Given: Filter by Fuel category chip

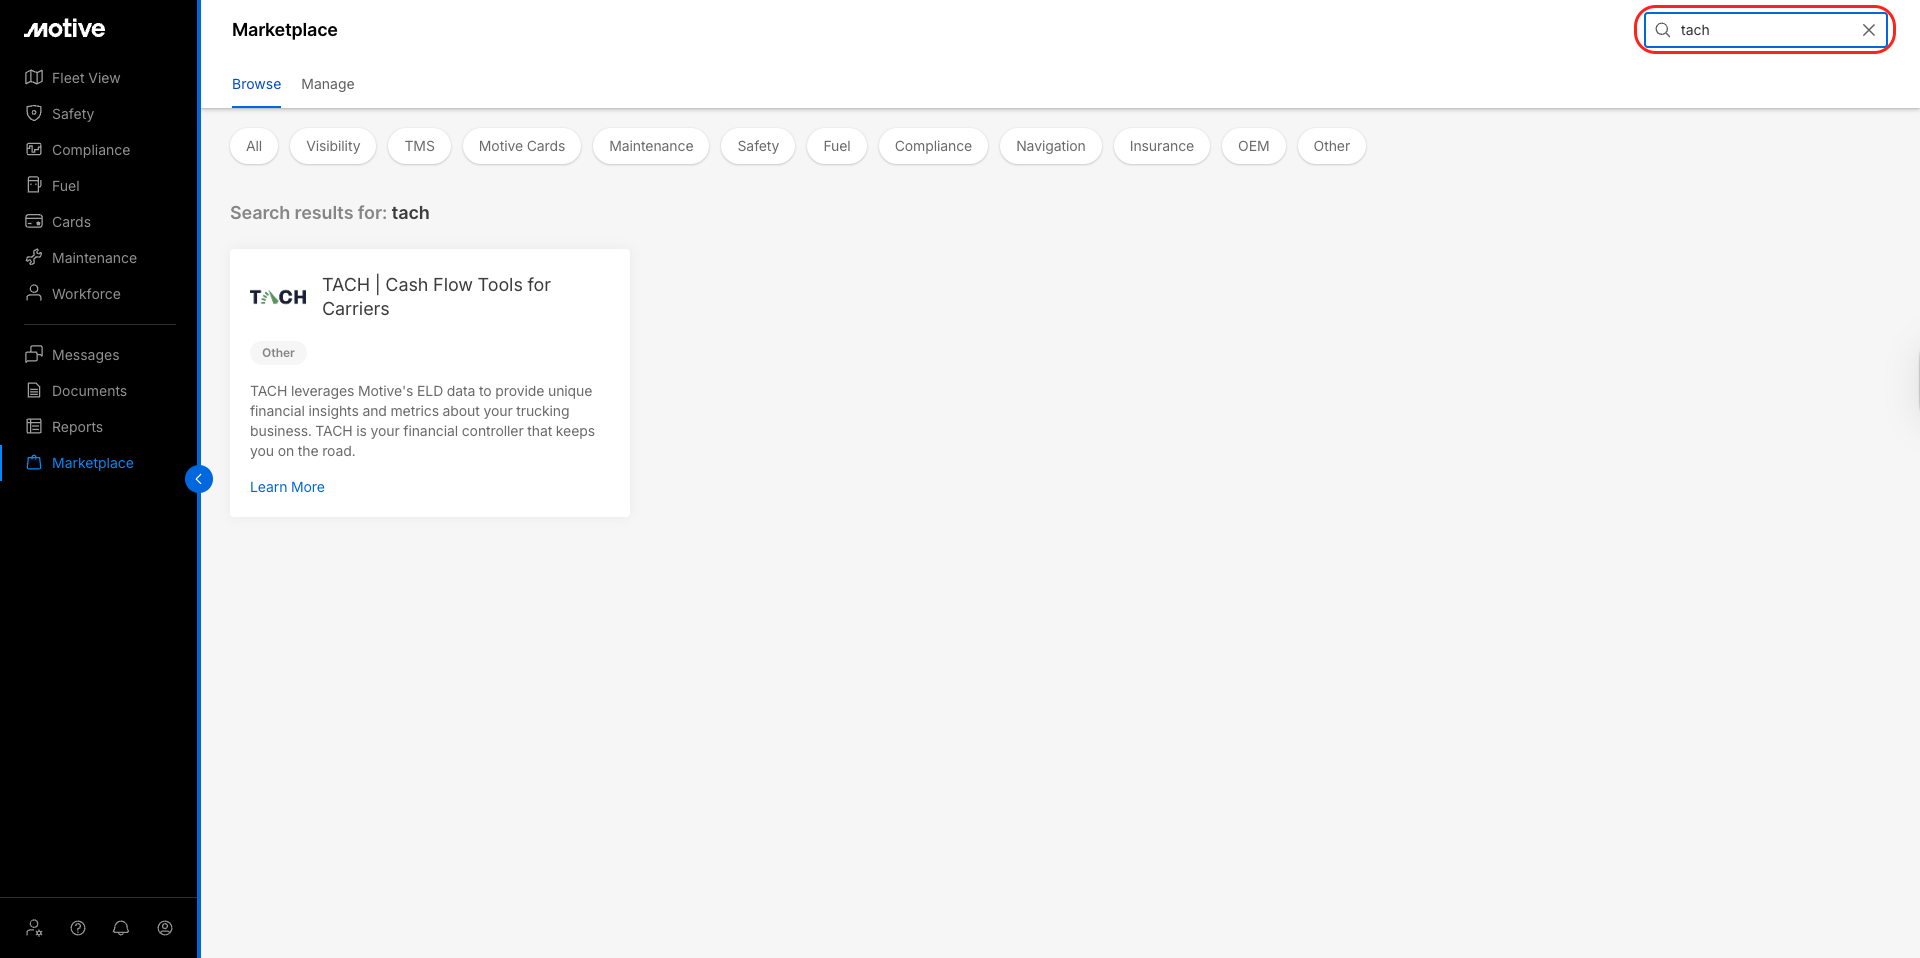Looking at the screenshot, I should [x=837, y=146].
